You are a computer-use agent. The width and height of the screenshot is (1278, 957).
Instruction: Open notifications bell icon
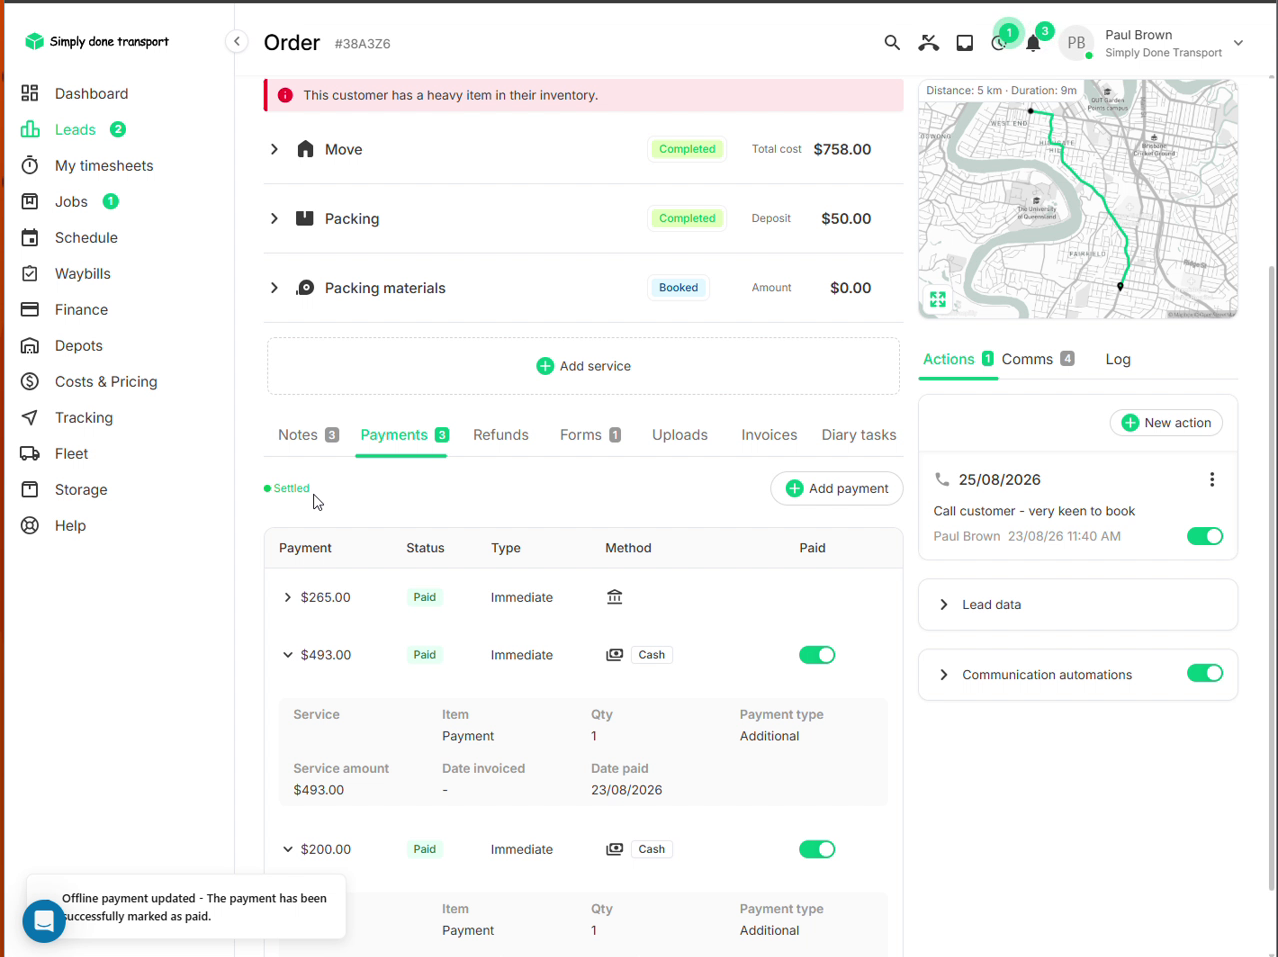point(1034,43)
